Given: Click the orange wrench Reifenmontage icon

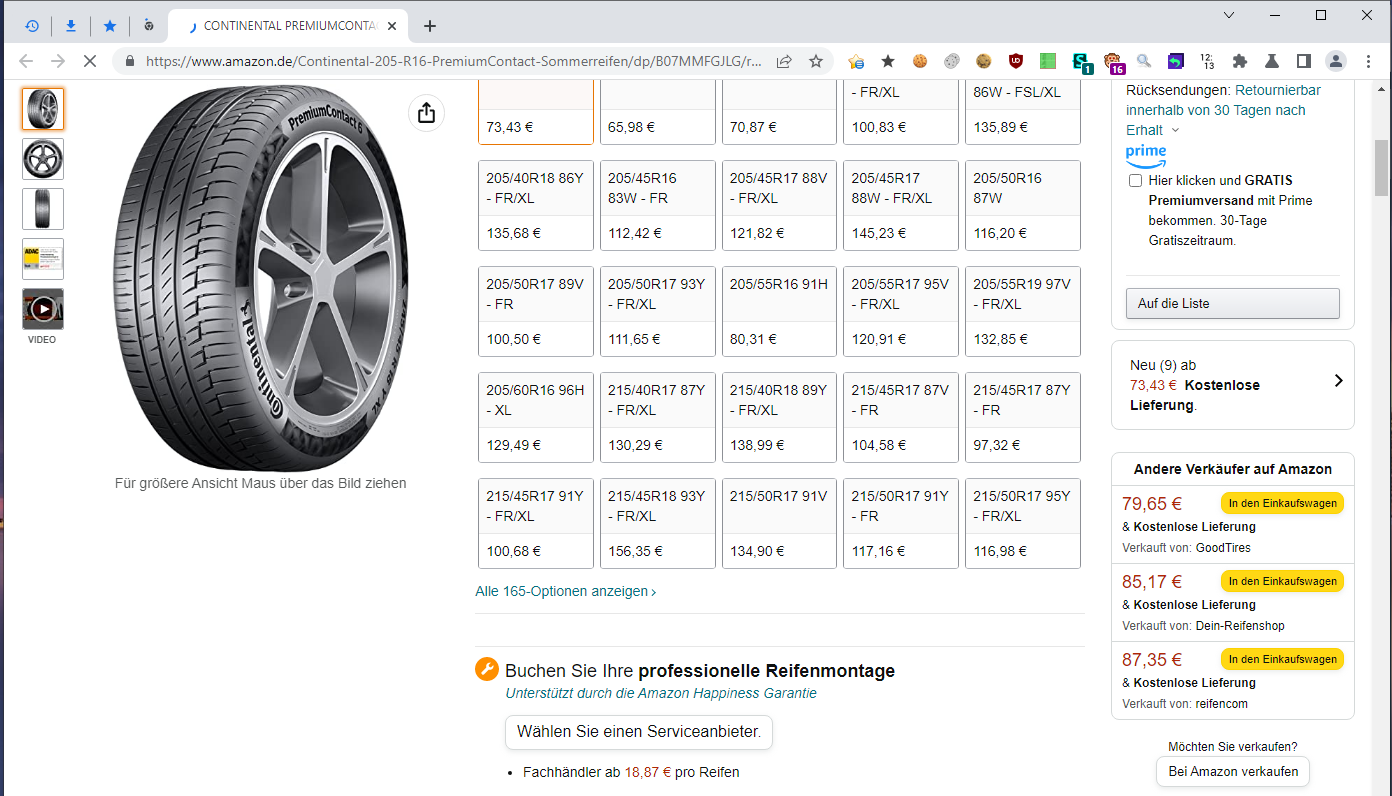Looking at the screenshot, I should 487,670.
